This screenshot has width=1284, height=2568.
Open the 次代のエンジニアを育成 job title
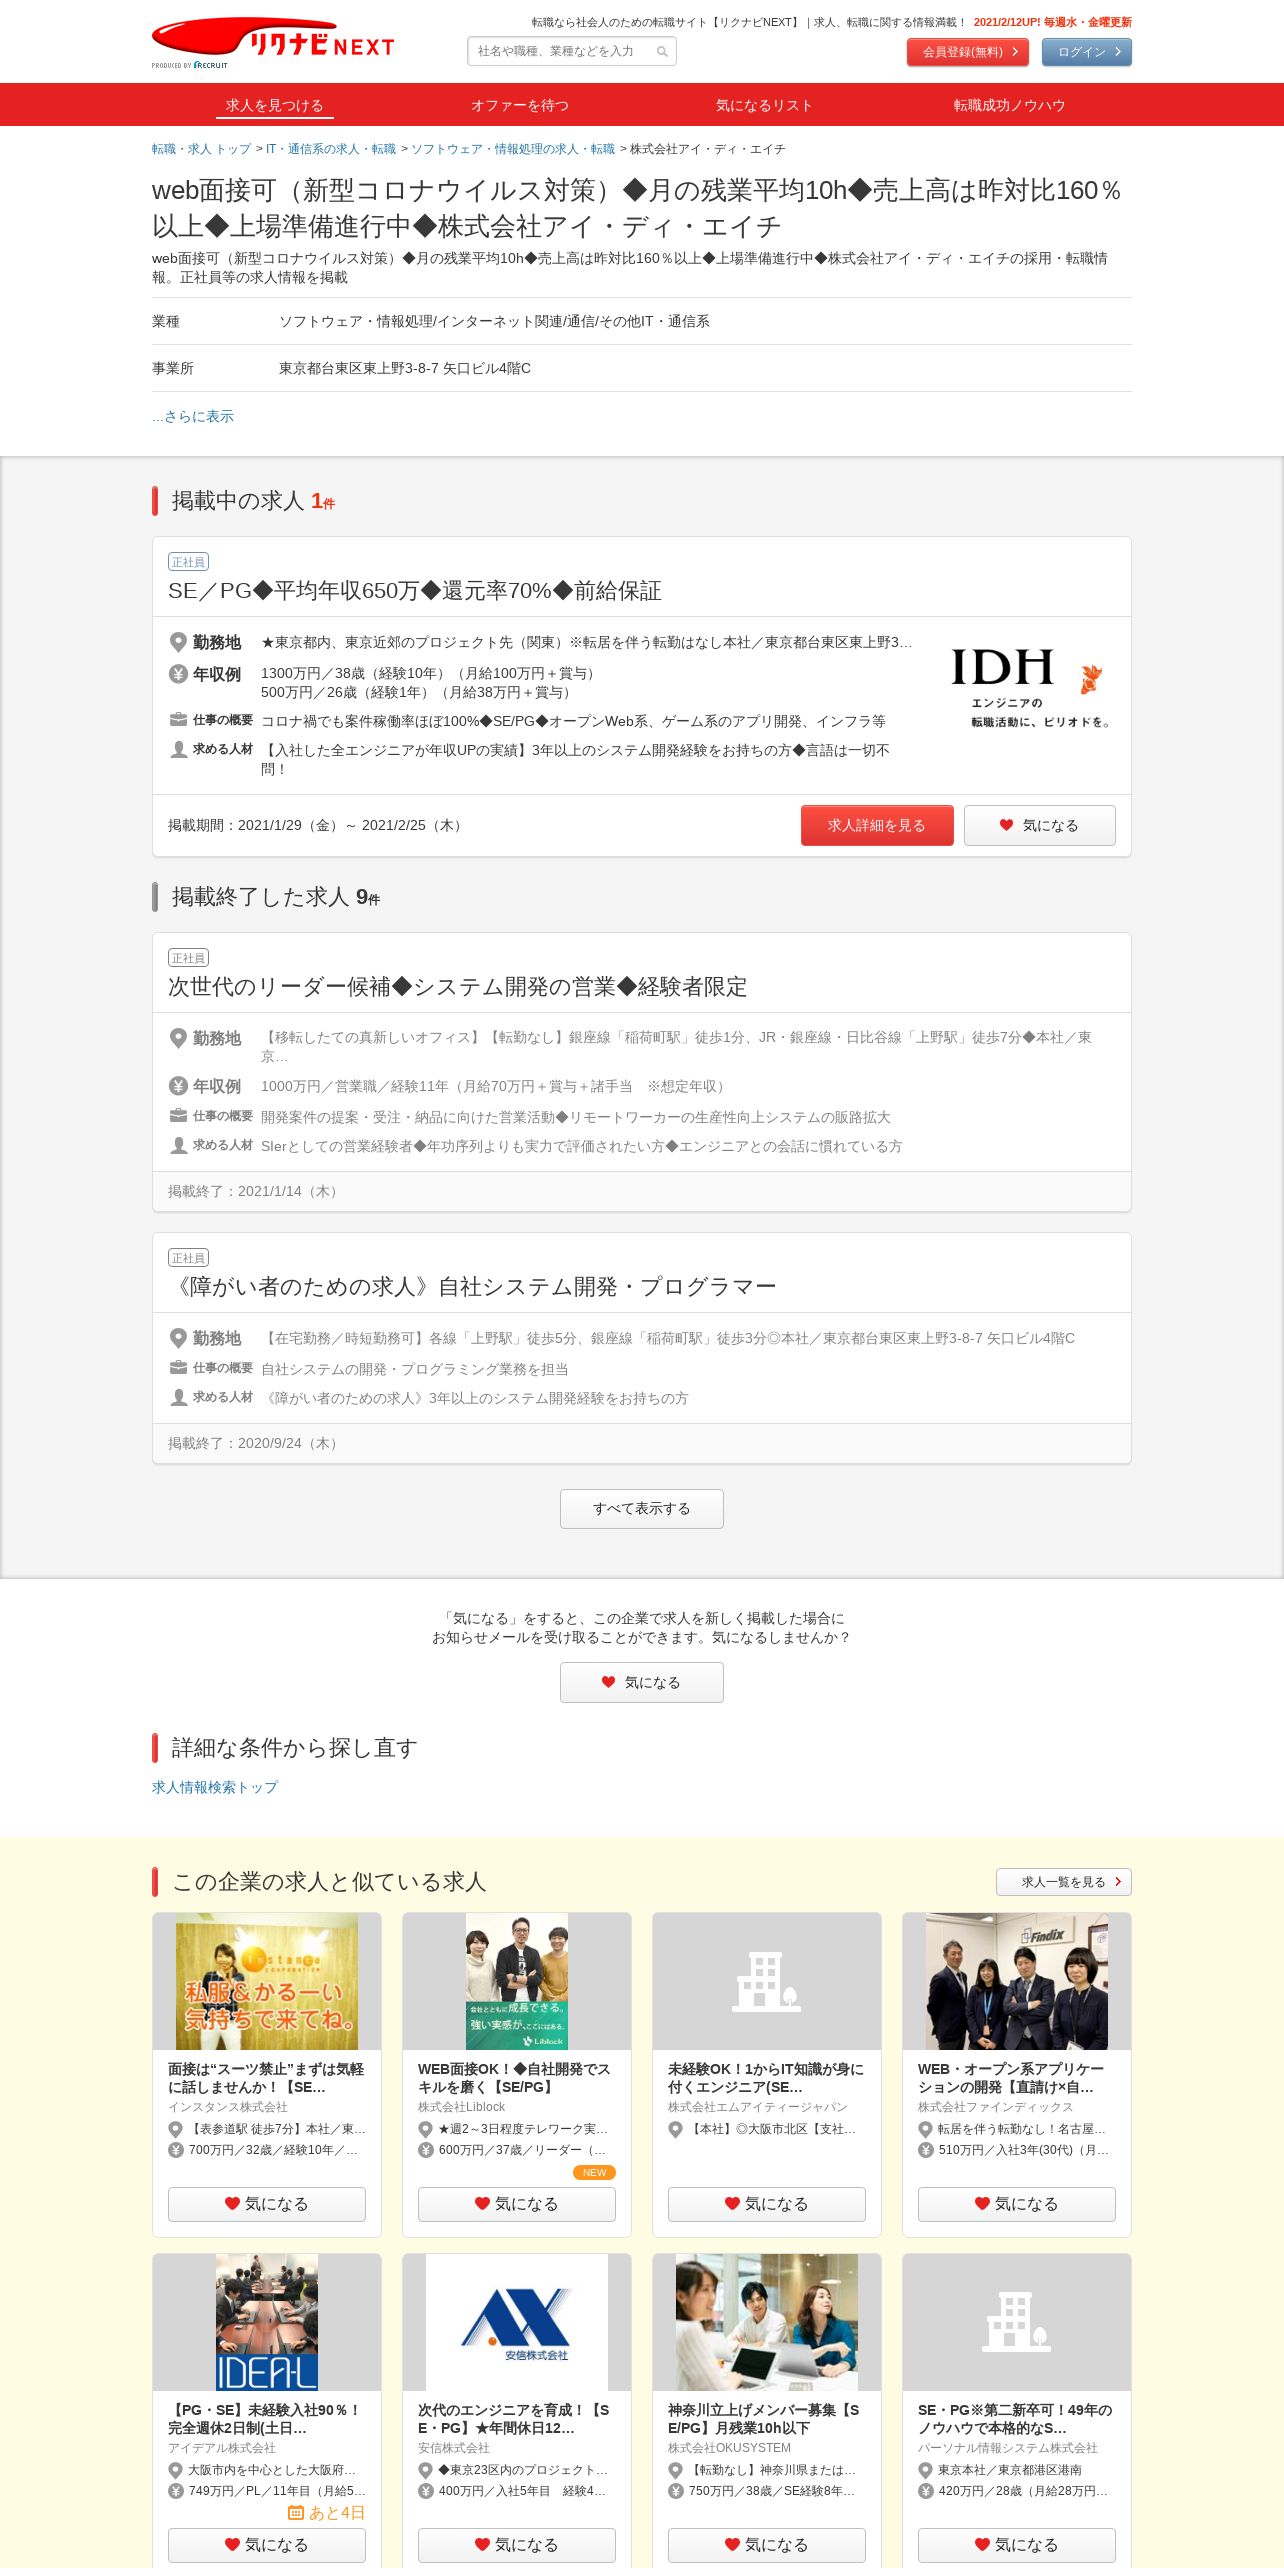(x=514, y=2419)
